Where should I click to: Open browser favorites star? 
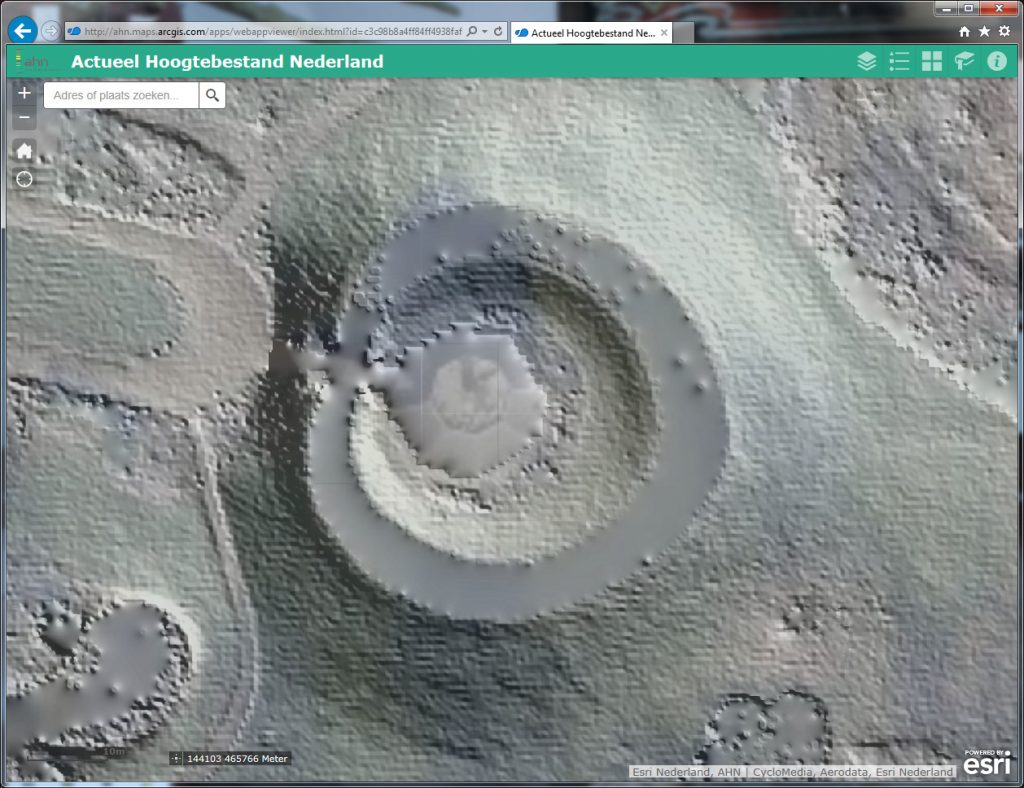click(984, 31)
